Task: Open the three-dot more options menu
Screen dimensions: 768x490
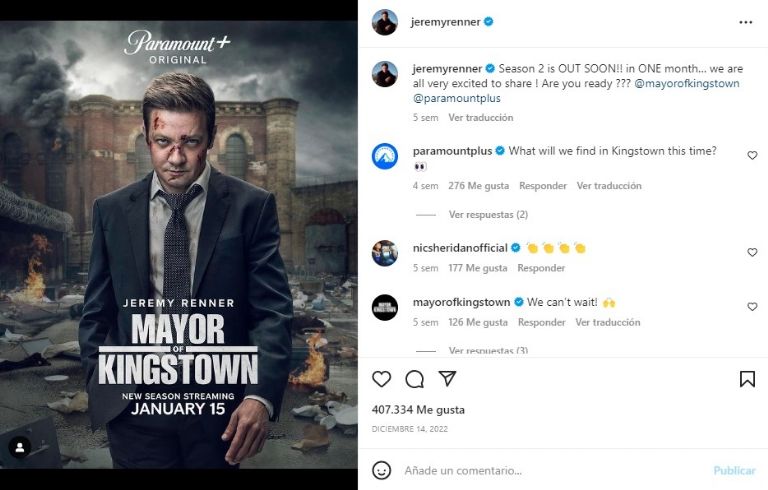Action: pos(745,22)
